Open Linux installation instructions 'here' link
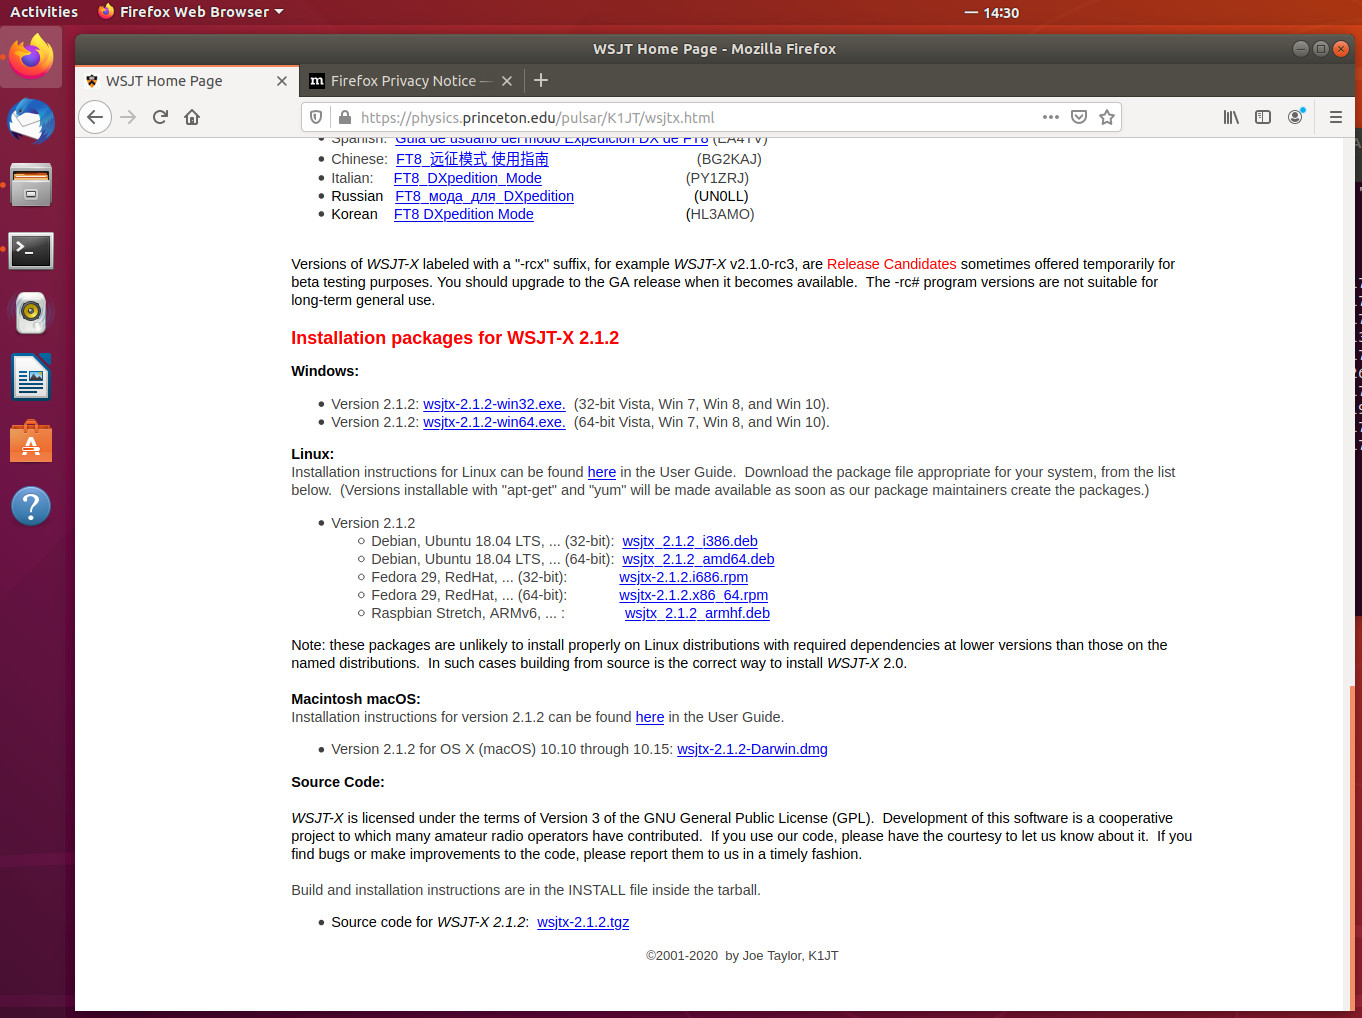Viewport: 1362px width, 1018px height. click(x=601, y=472)
